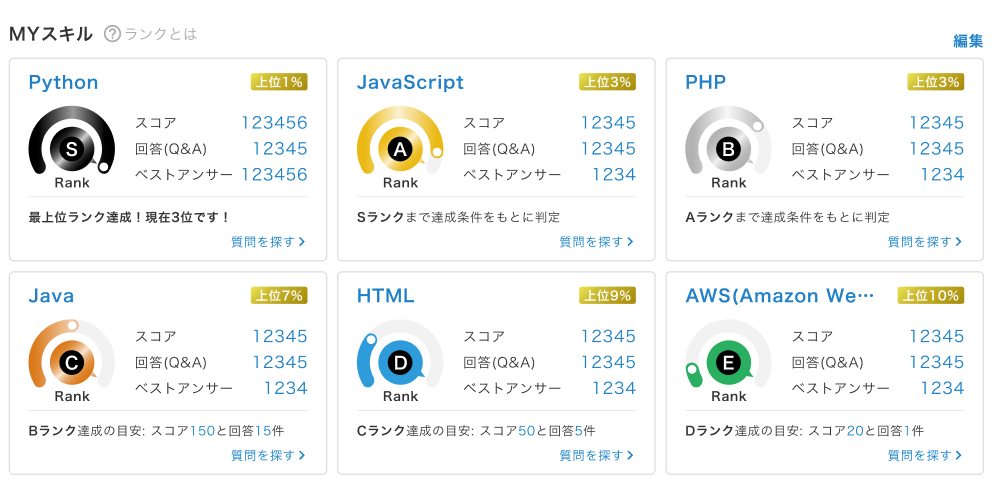1000x497 pixels.
Task: Click the ランクとは help text
Action: click(x=160, y=34)
